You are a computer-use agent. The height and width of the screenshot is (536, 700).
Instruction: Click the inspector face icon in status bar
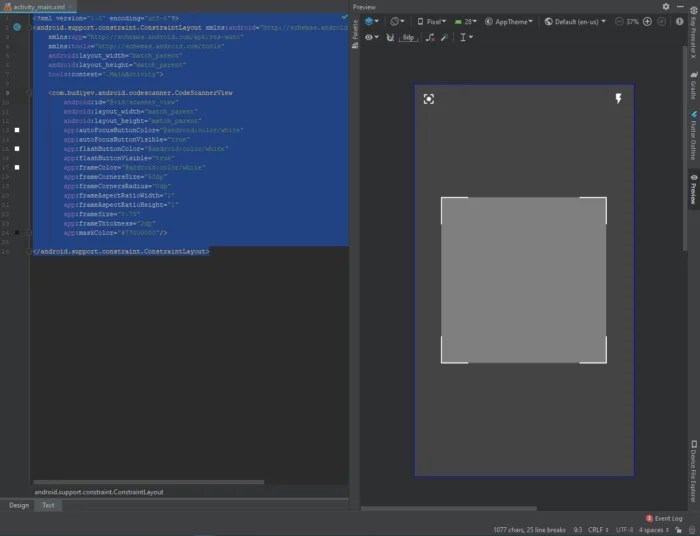click(x=692, y=530)
